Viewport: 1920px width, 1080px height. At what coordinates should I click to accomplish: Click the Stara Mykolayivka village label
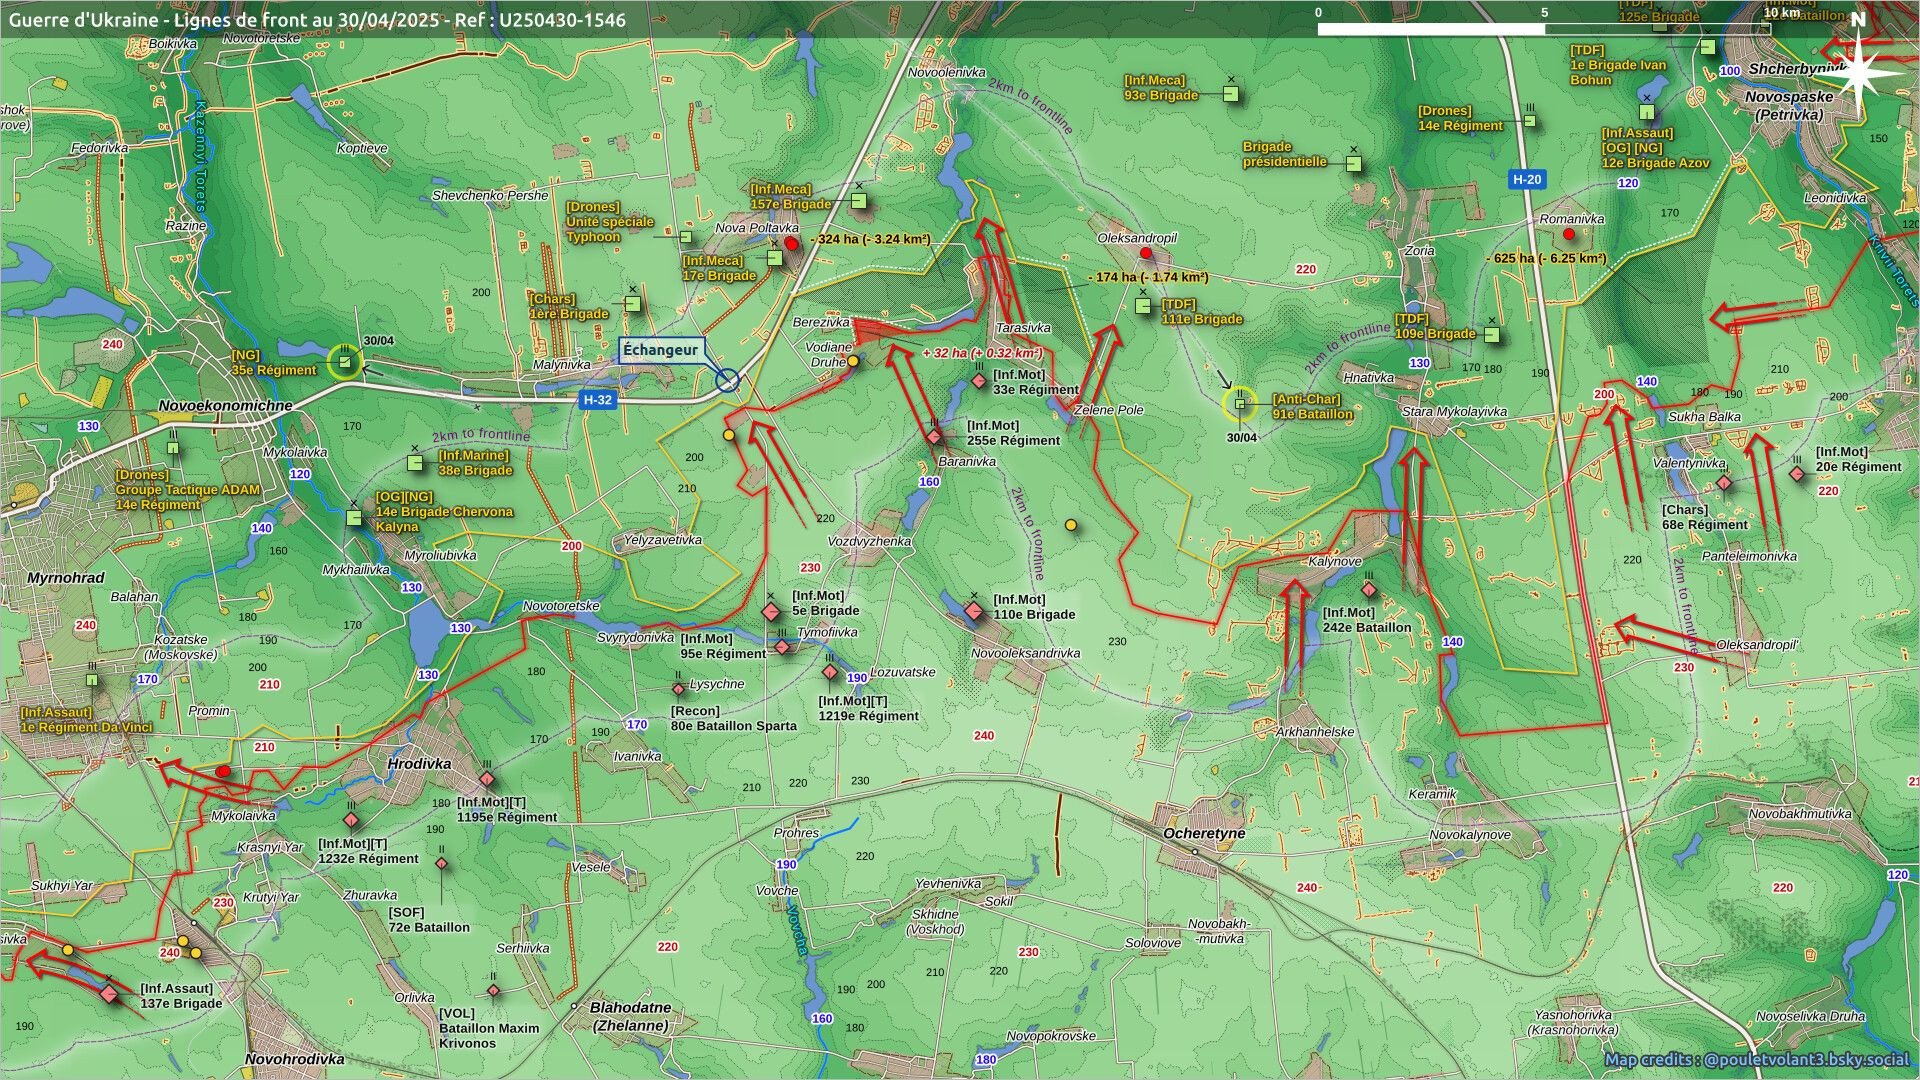tap(1454, 411)
